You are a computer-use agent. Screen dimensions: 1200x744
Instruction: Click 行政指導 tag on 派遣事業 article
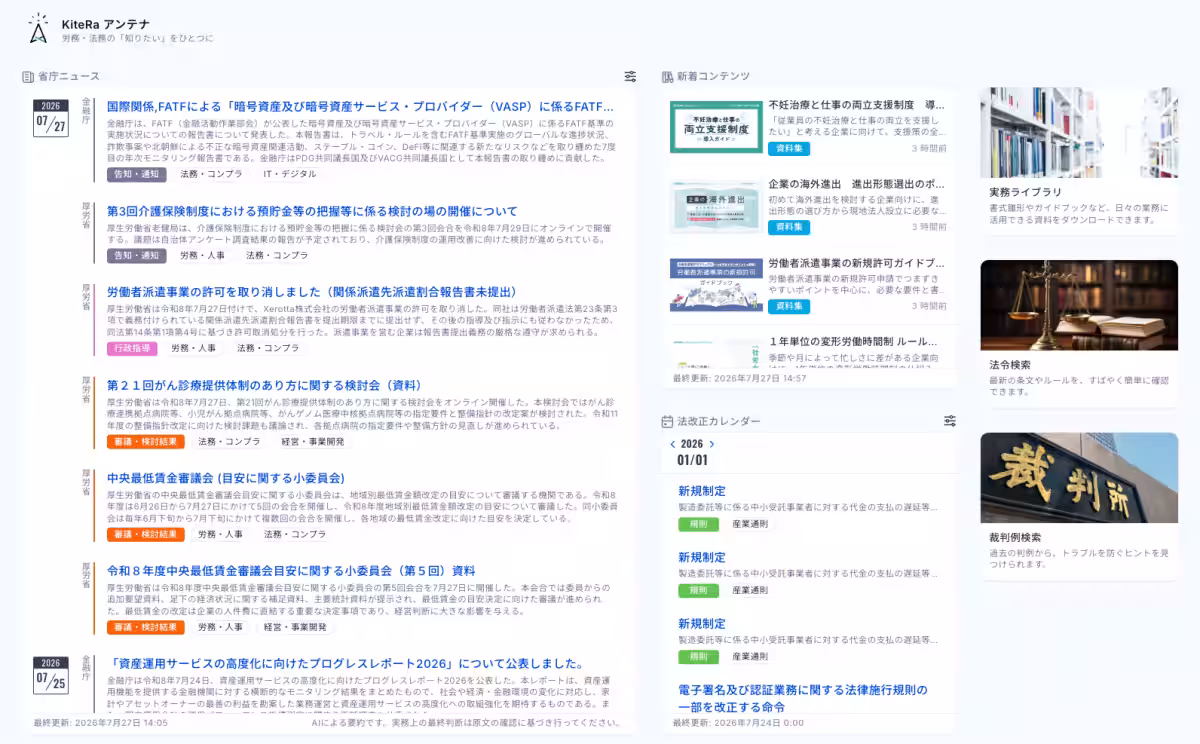(132, 348)
